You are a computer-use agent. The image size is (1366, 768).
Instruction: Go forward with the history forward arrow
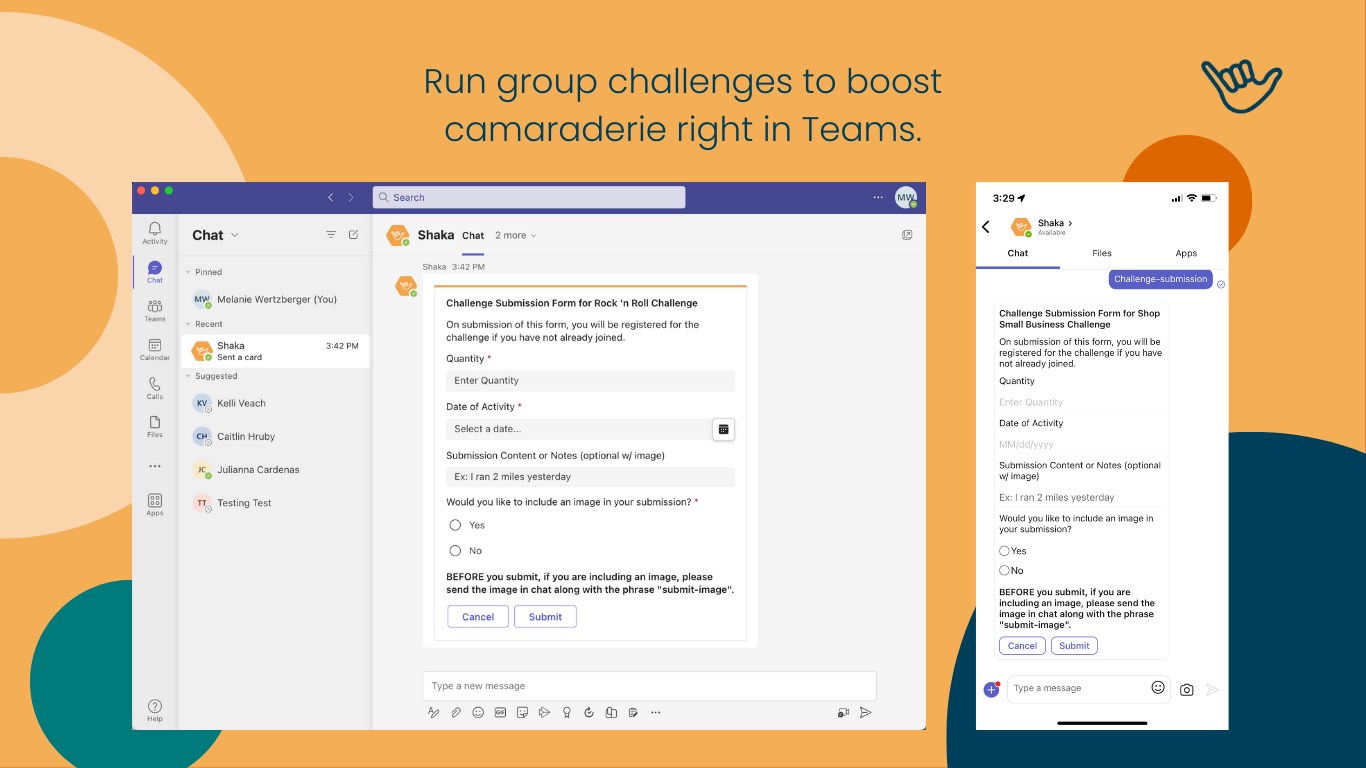tap(351, 197)
